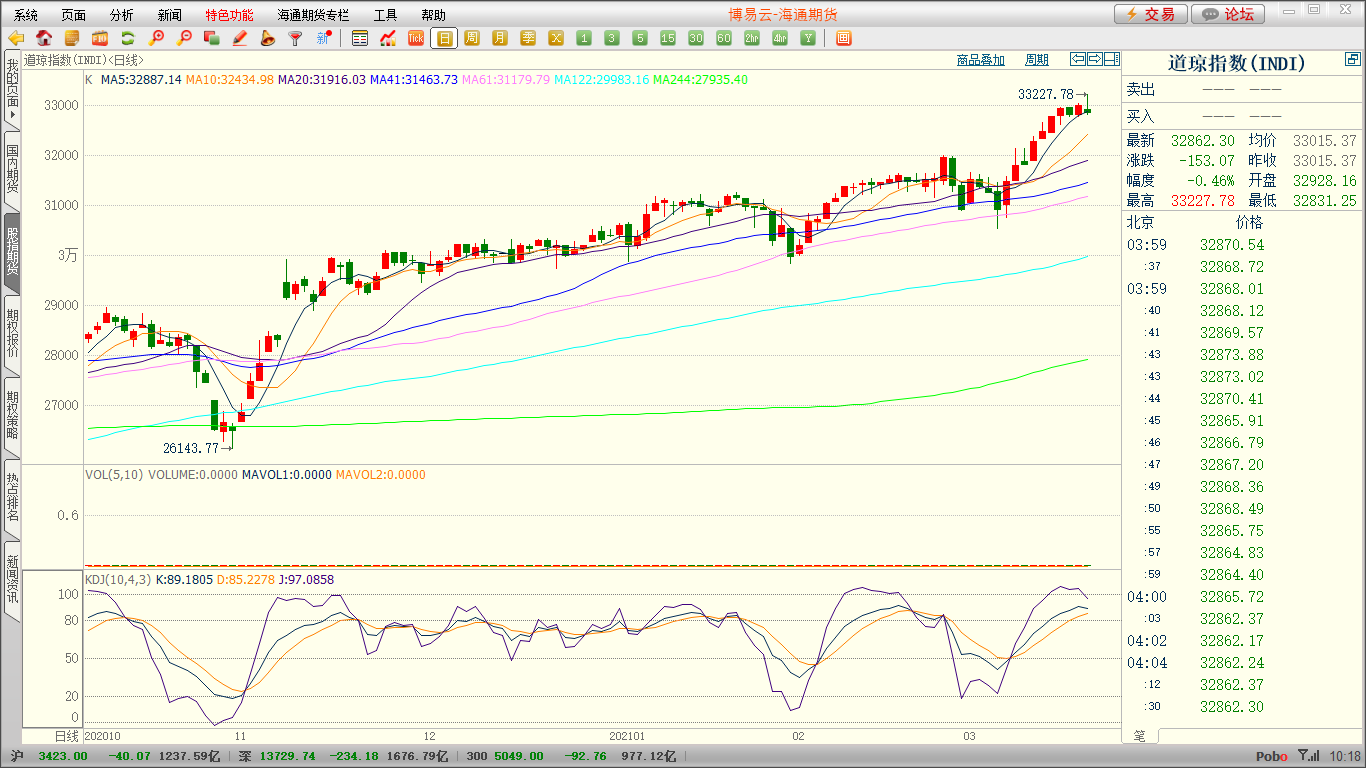Open the Tick chart icon

(416, 38)
